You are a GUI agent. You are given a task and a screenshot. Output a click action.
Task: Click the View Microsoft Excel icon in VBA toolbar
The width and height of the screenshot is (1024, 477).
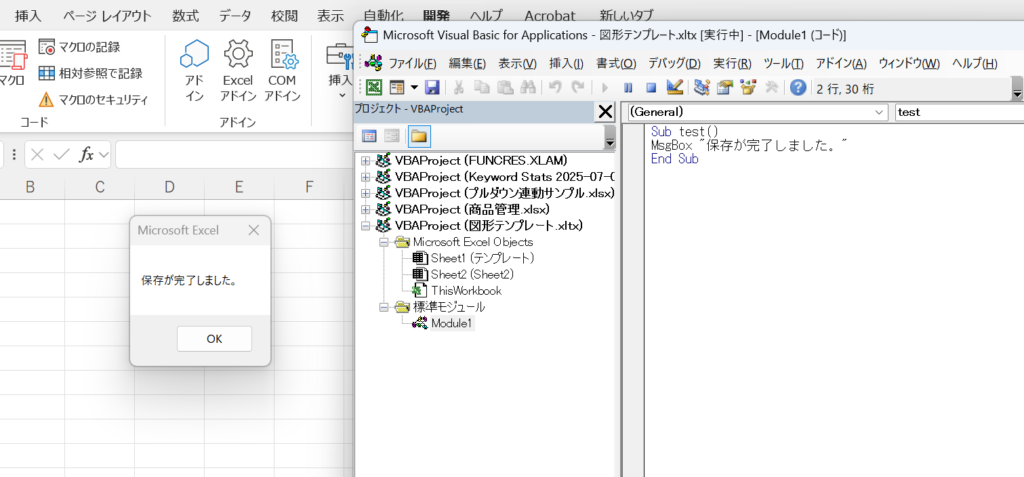(374, 88)
